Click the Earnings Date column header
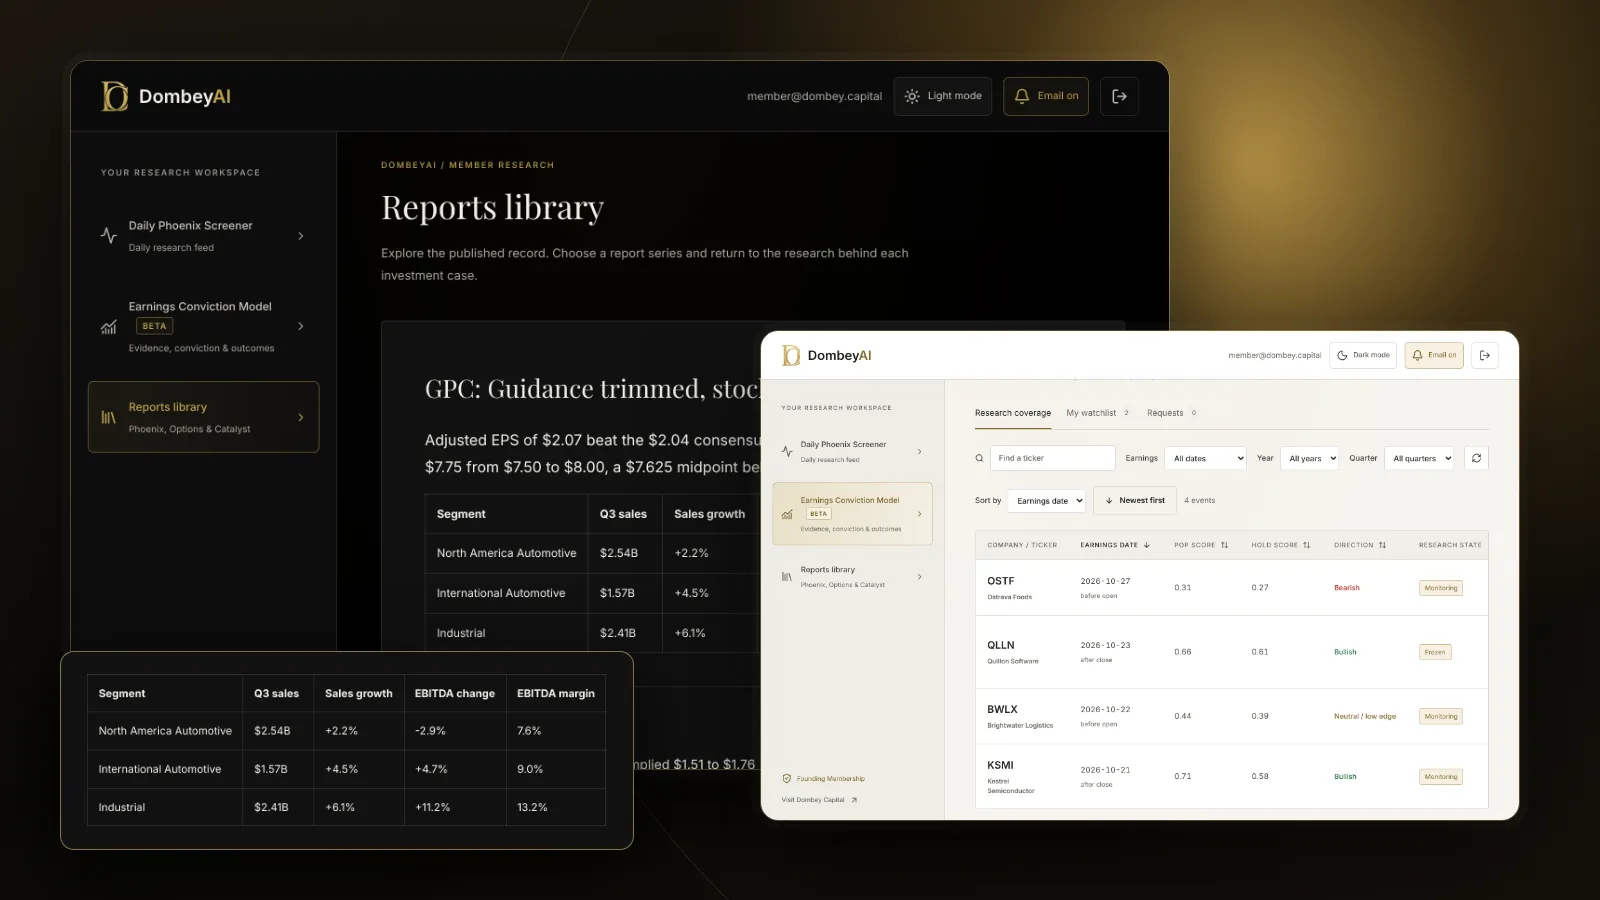This screenshot has height=900, width=1600. (1115, 545)
